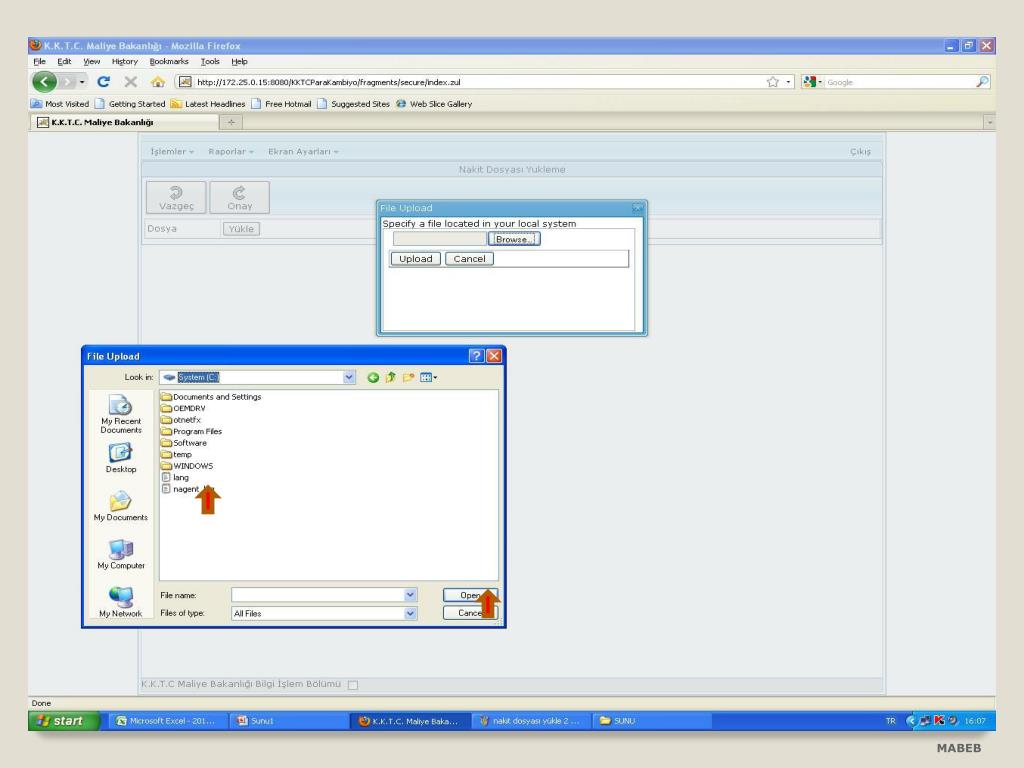Open the search engine selector dropdown
Viewport: 1024px width, 768px height.
tap(812, 82)
